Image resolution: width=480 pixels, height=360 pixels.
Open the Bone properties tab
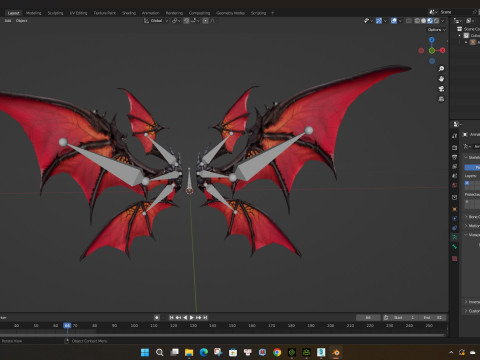455,247
